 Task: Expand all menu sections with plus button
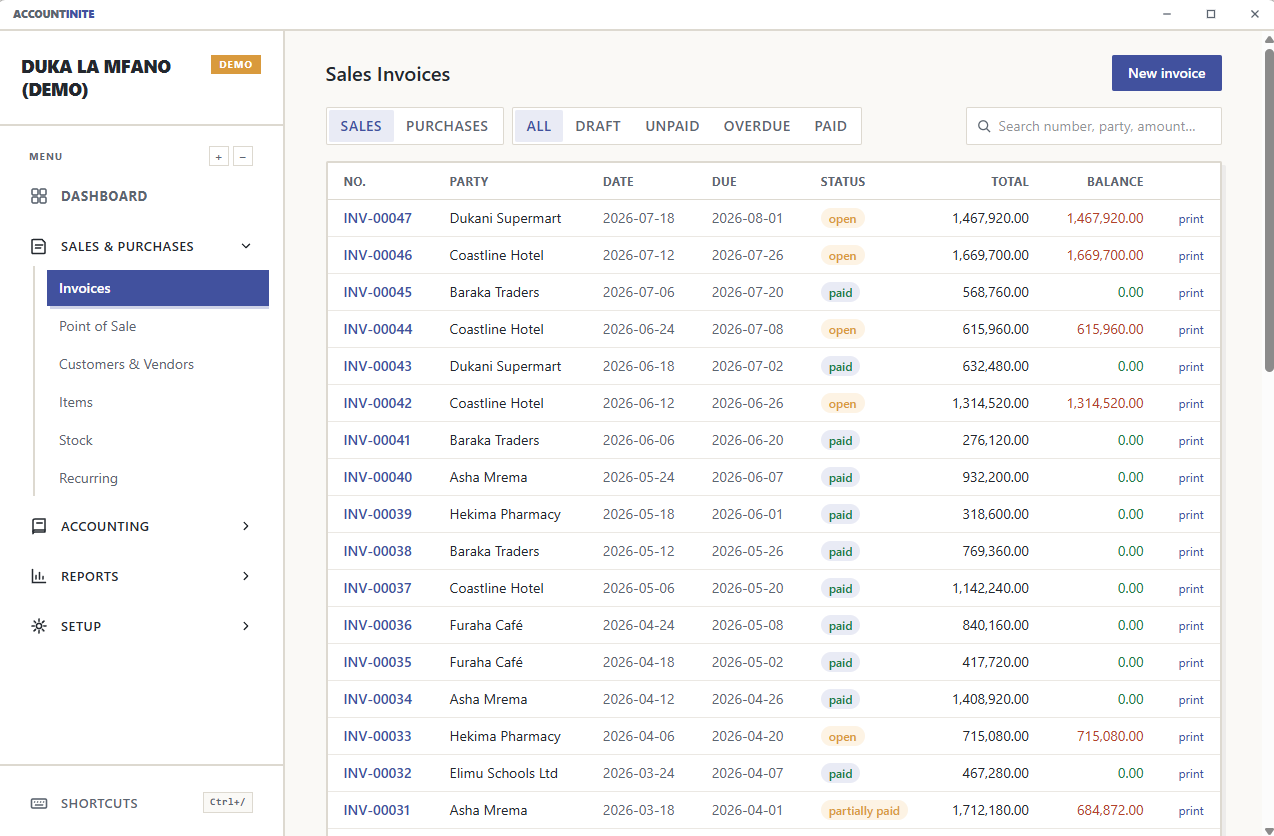point(219,156)
